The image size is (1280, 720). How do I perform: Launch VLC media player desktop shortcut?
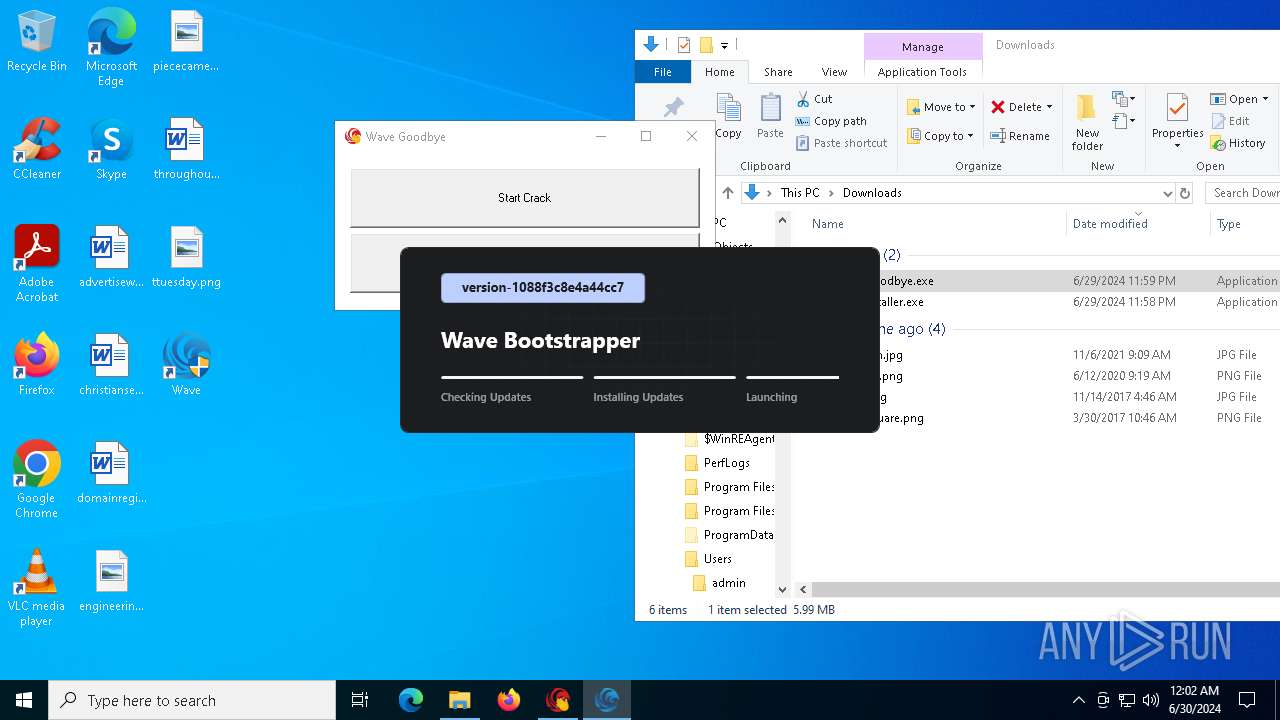click(37, 588)
